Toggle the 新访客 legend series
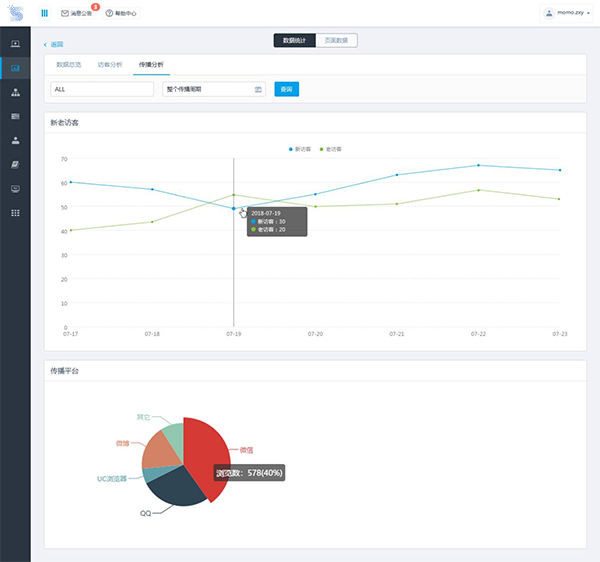The height and width of the screenshot is (562, 600). [300, 149]
